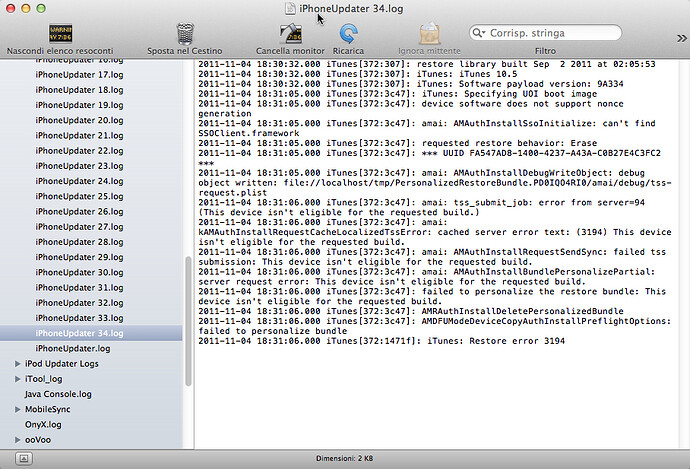Click the Ignora mittente icon
Screen dimensions: 690x469
pyautogui.click(x=429, y=33)
